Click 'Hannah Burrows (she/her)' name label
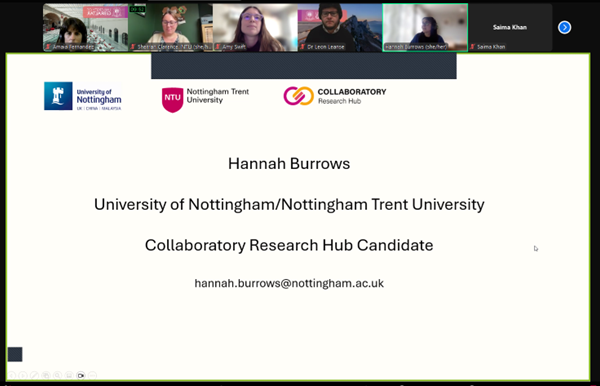This screenshot has width=600, height=386. click(x=416, y=47)
